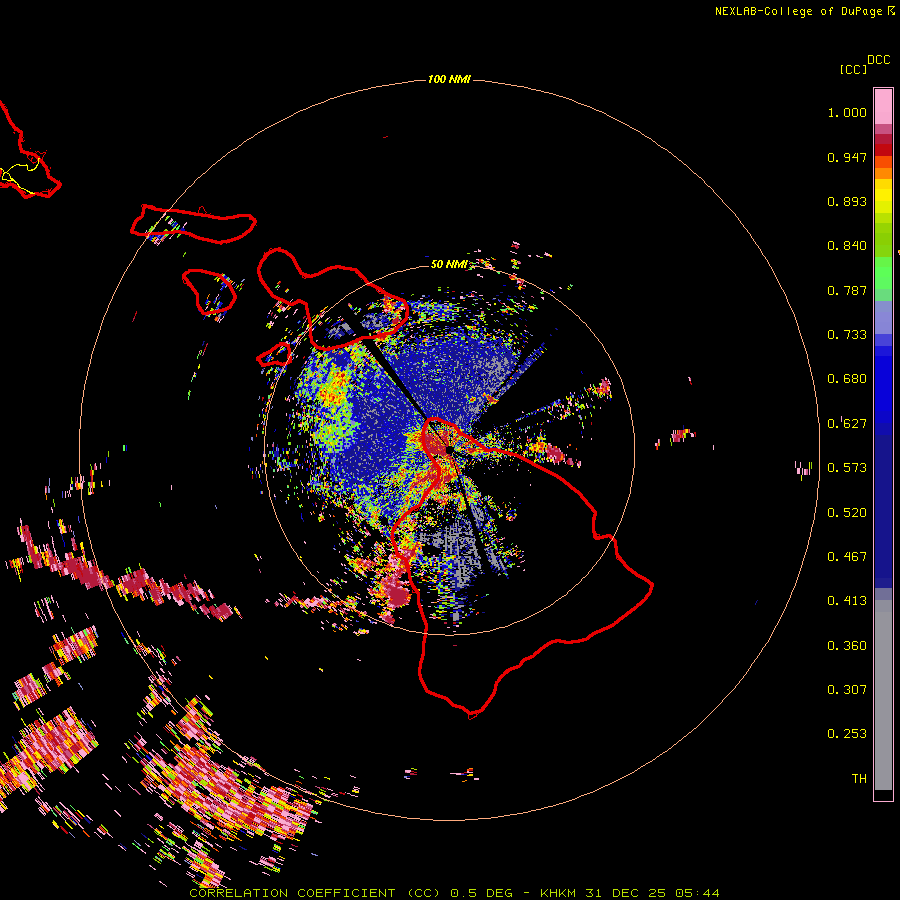Image resolution: width=900 pixels, height=900 pixels.
Task: Click the 1.000 value on the scale
Action: [847, 112]
